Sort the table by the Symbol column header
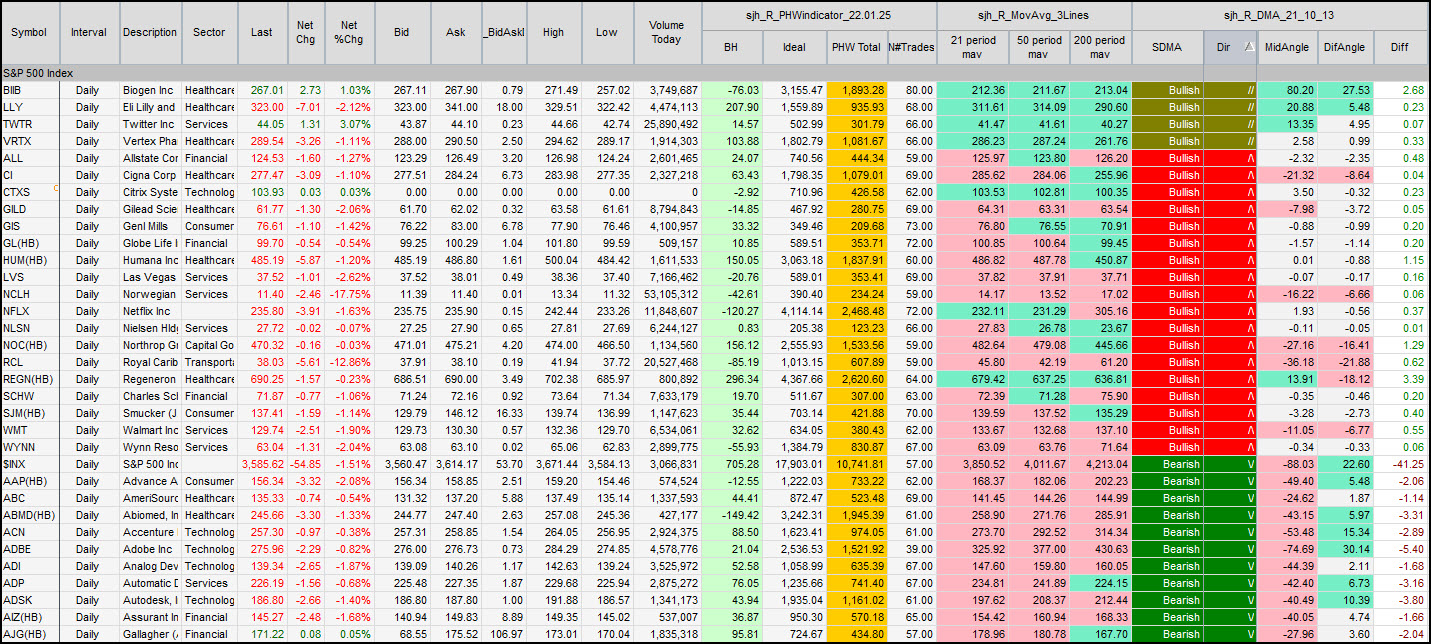The height and width of the screenshot is (644, 1431). (30, 32)
